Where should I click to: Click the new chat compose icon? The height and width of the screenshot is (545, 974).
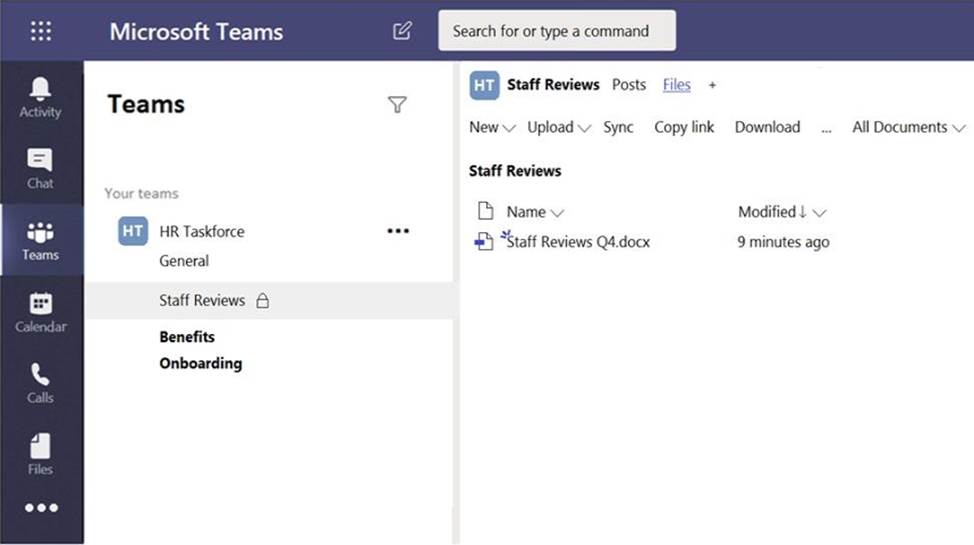coord(402,31)
